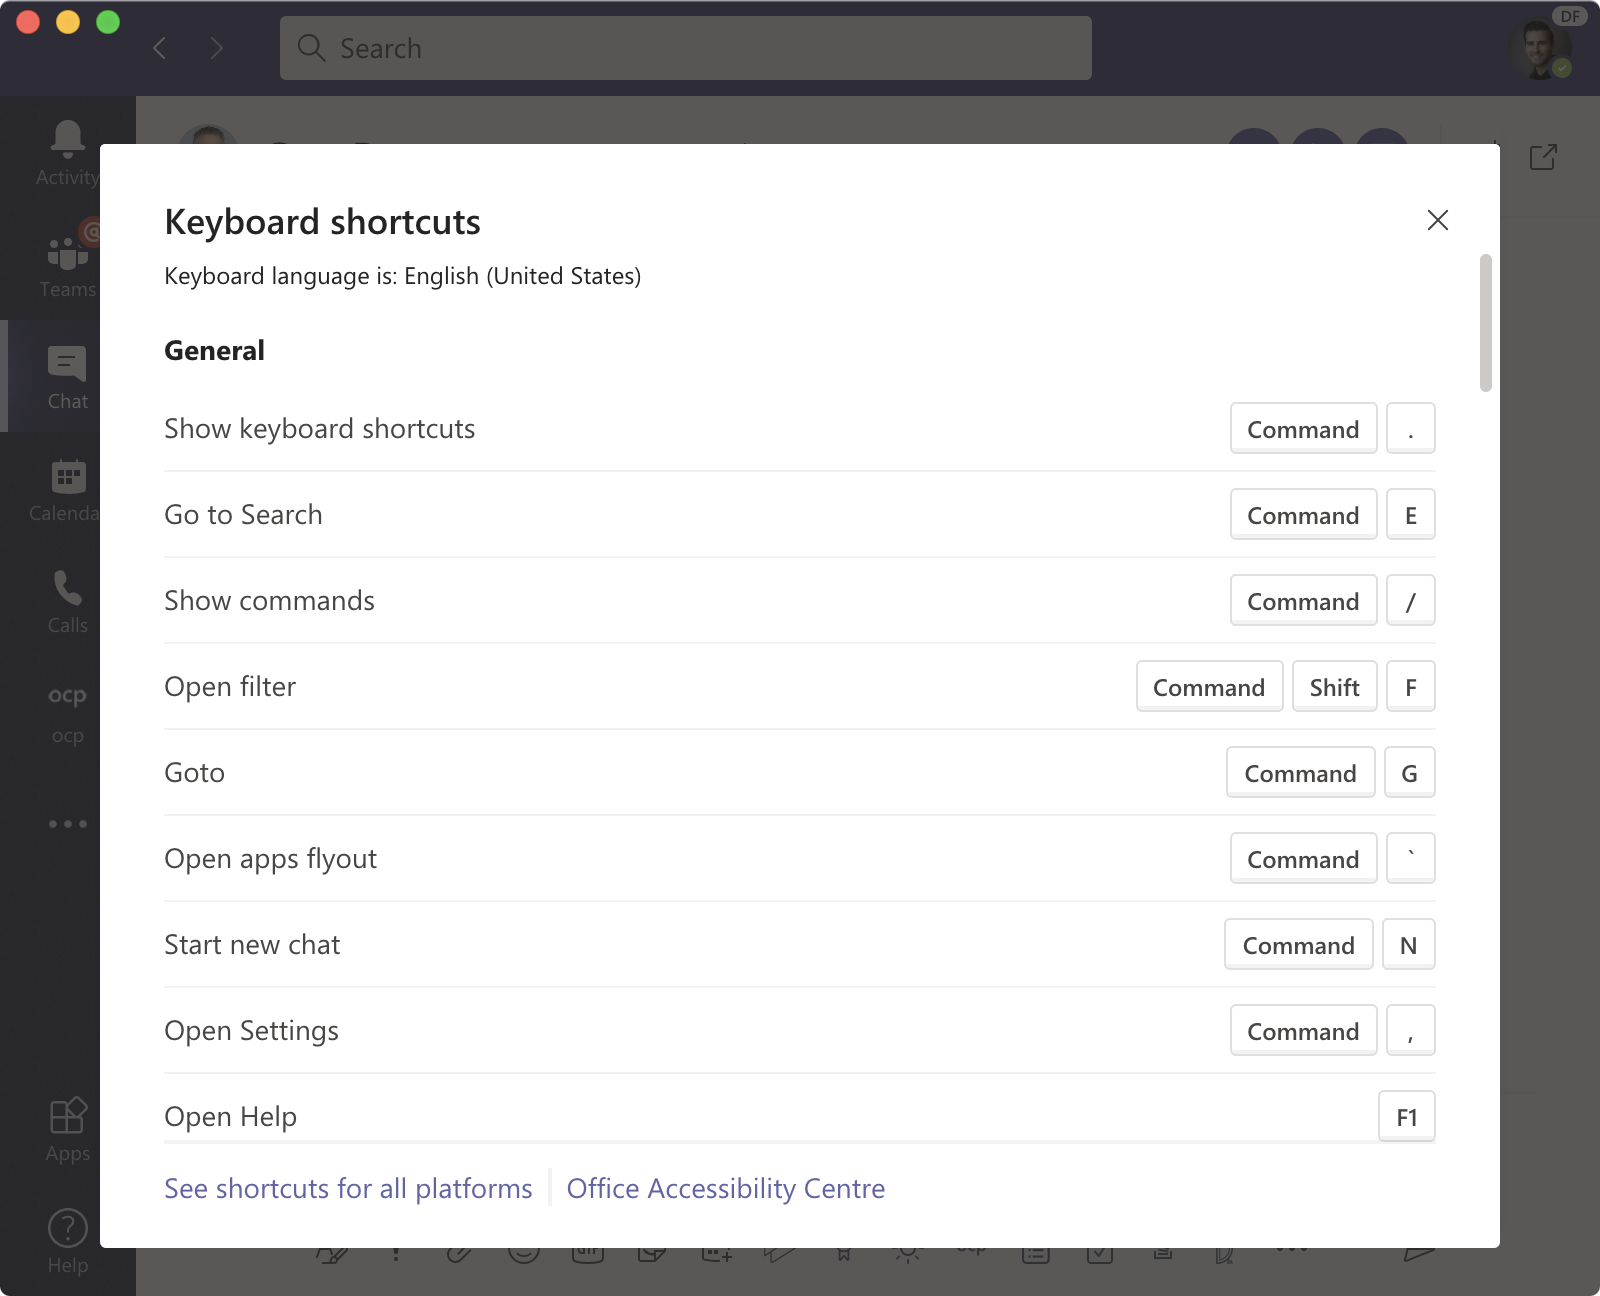Open Teams in the left sidebar
Image resolution: width=1600 pixels, height=1296 pixels.
[x=68, y=264]
